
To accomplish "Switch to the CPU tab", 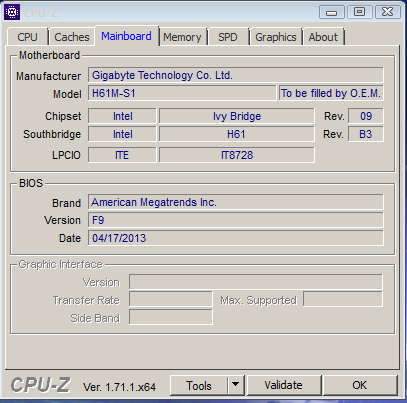I will (x=28, y=37).
